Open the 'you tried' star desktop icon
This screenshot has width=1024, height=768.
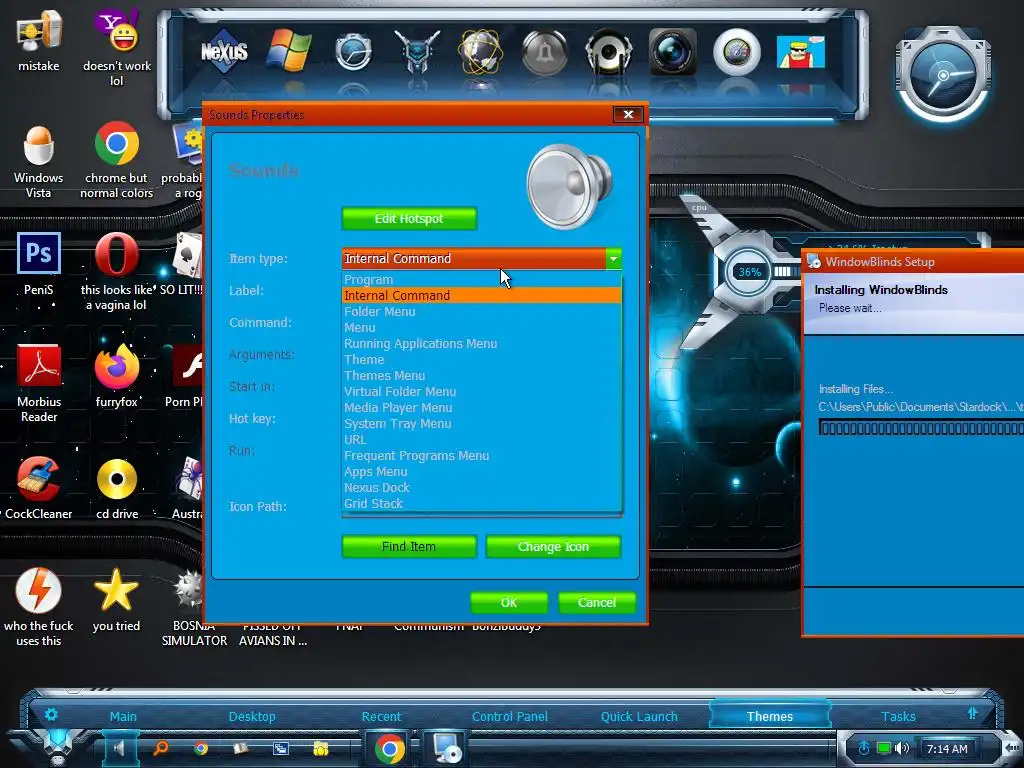[116, 600]
